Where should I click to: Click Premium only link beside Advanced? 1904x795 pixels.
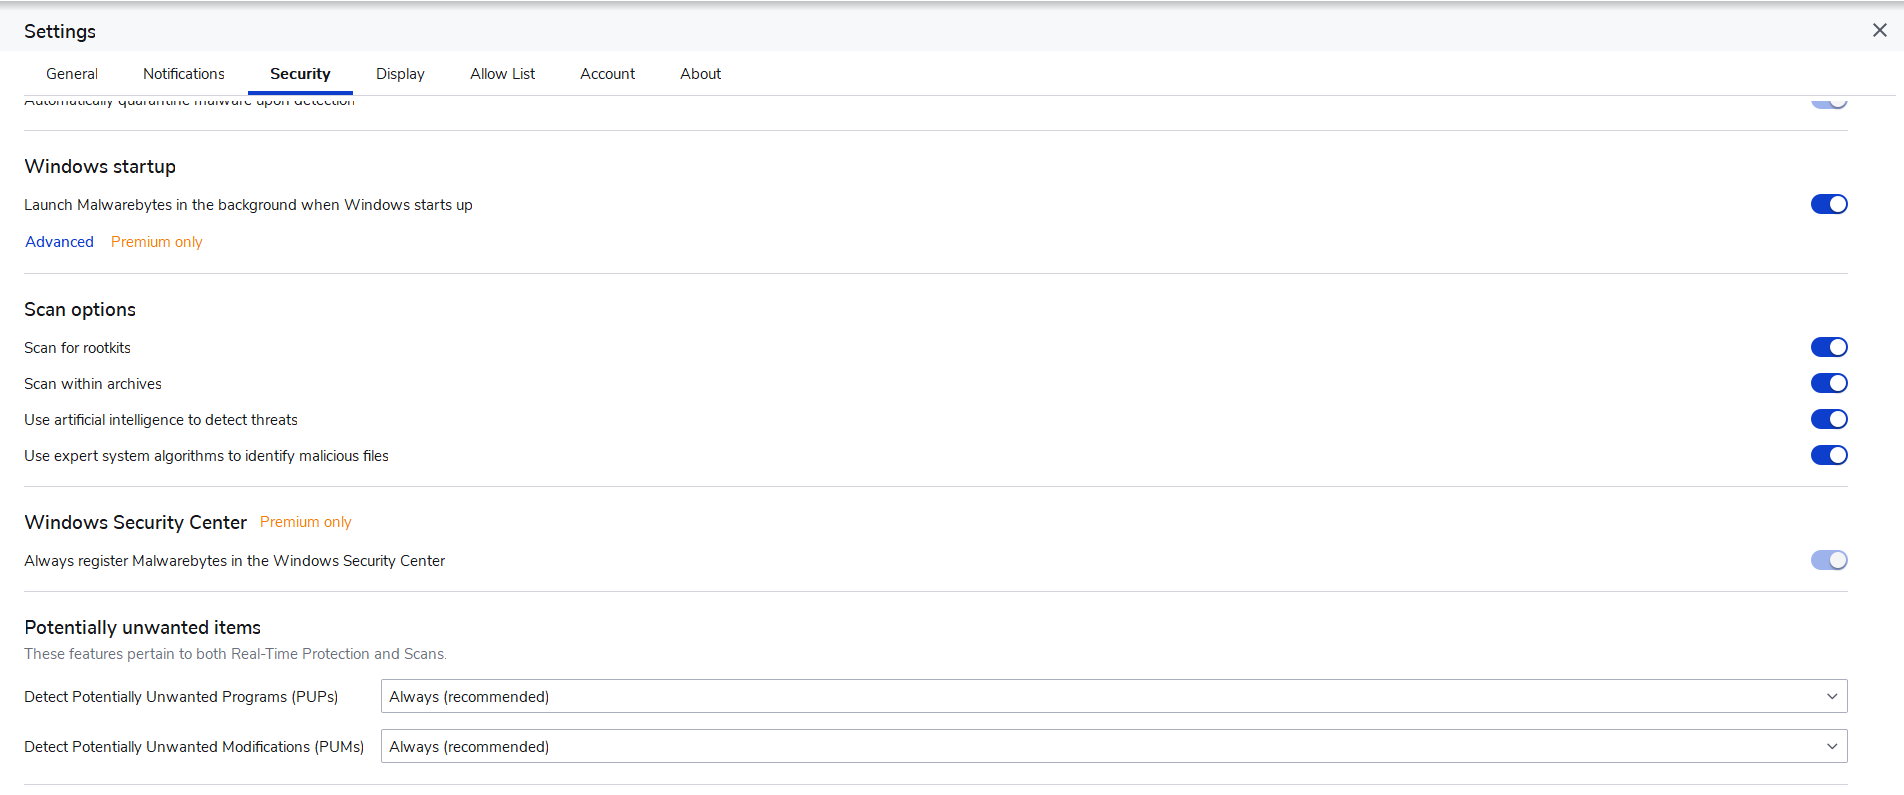pos(156,242)
